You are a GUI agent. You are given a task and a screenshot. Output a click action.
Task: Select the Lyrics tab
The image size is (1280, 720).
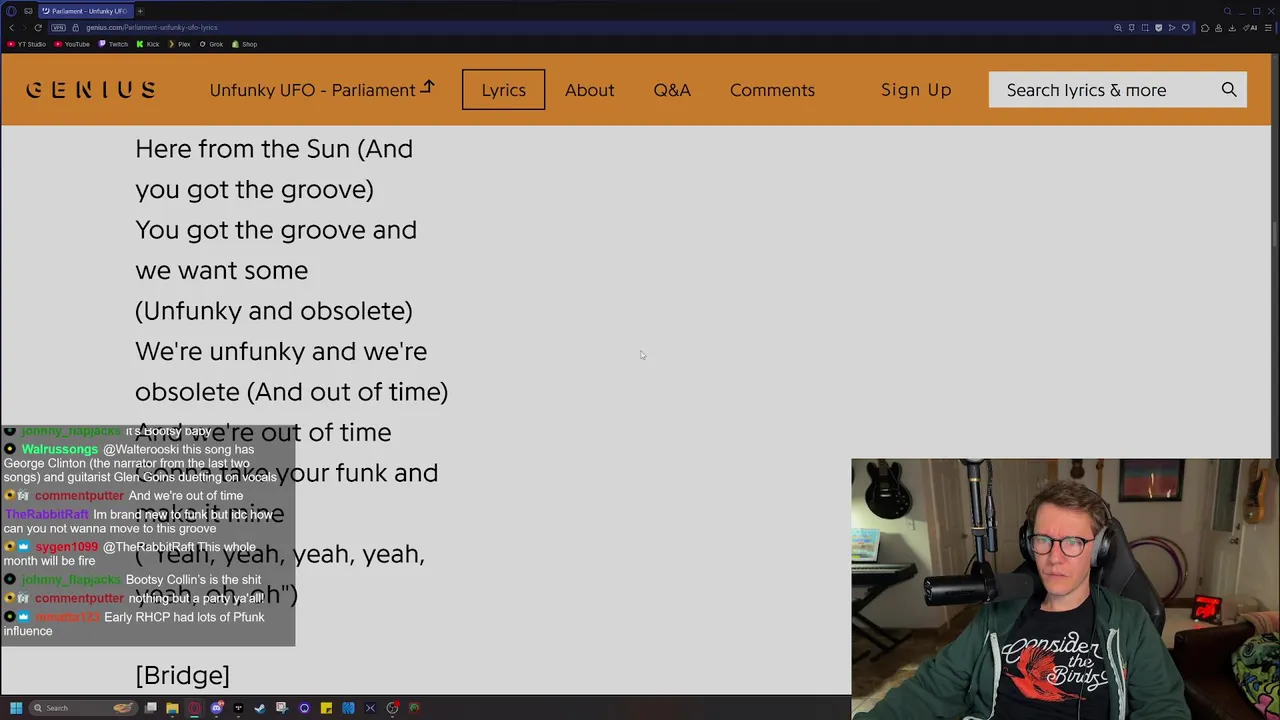503,90
